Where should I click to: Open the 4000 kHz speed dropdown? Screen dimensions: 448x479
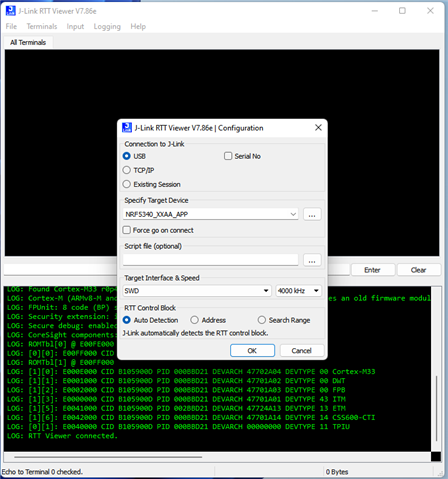pyautogui.click(x=298, y=291)
